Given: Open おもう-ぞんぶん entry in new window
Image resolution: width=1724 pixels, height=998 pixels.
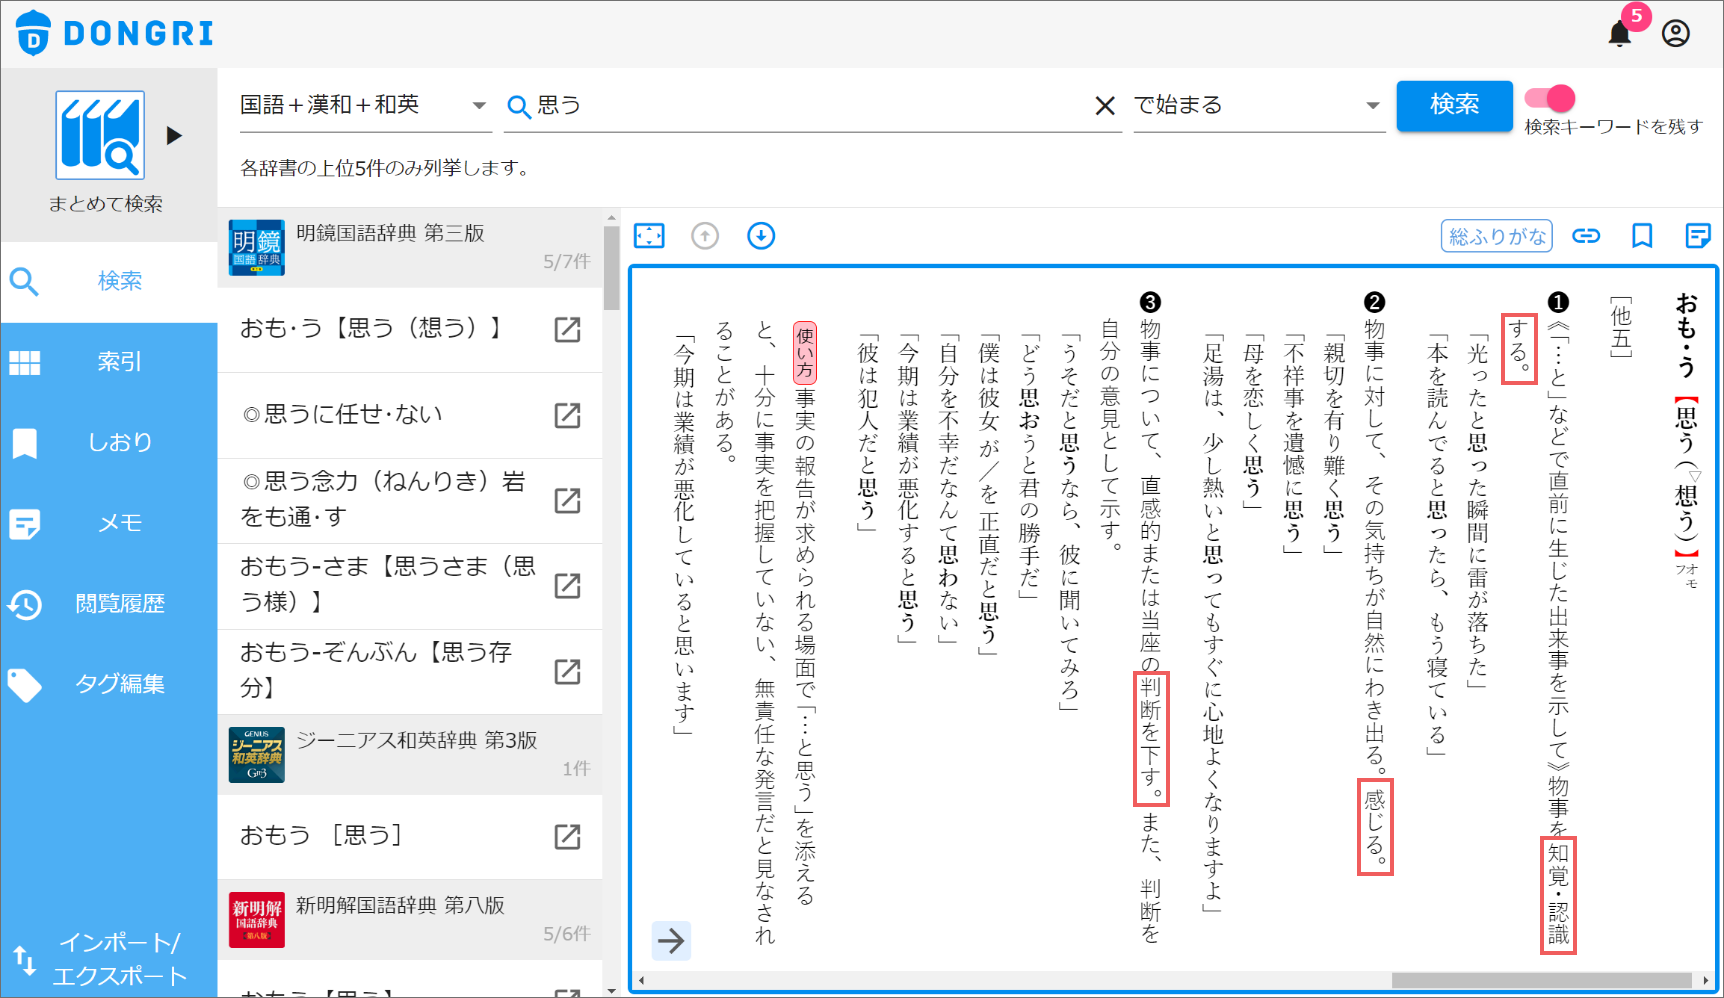Looking at the screenshot, I should (567, 671).
